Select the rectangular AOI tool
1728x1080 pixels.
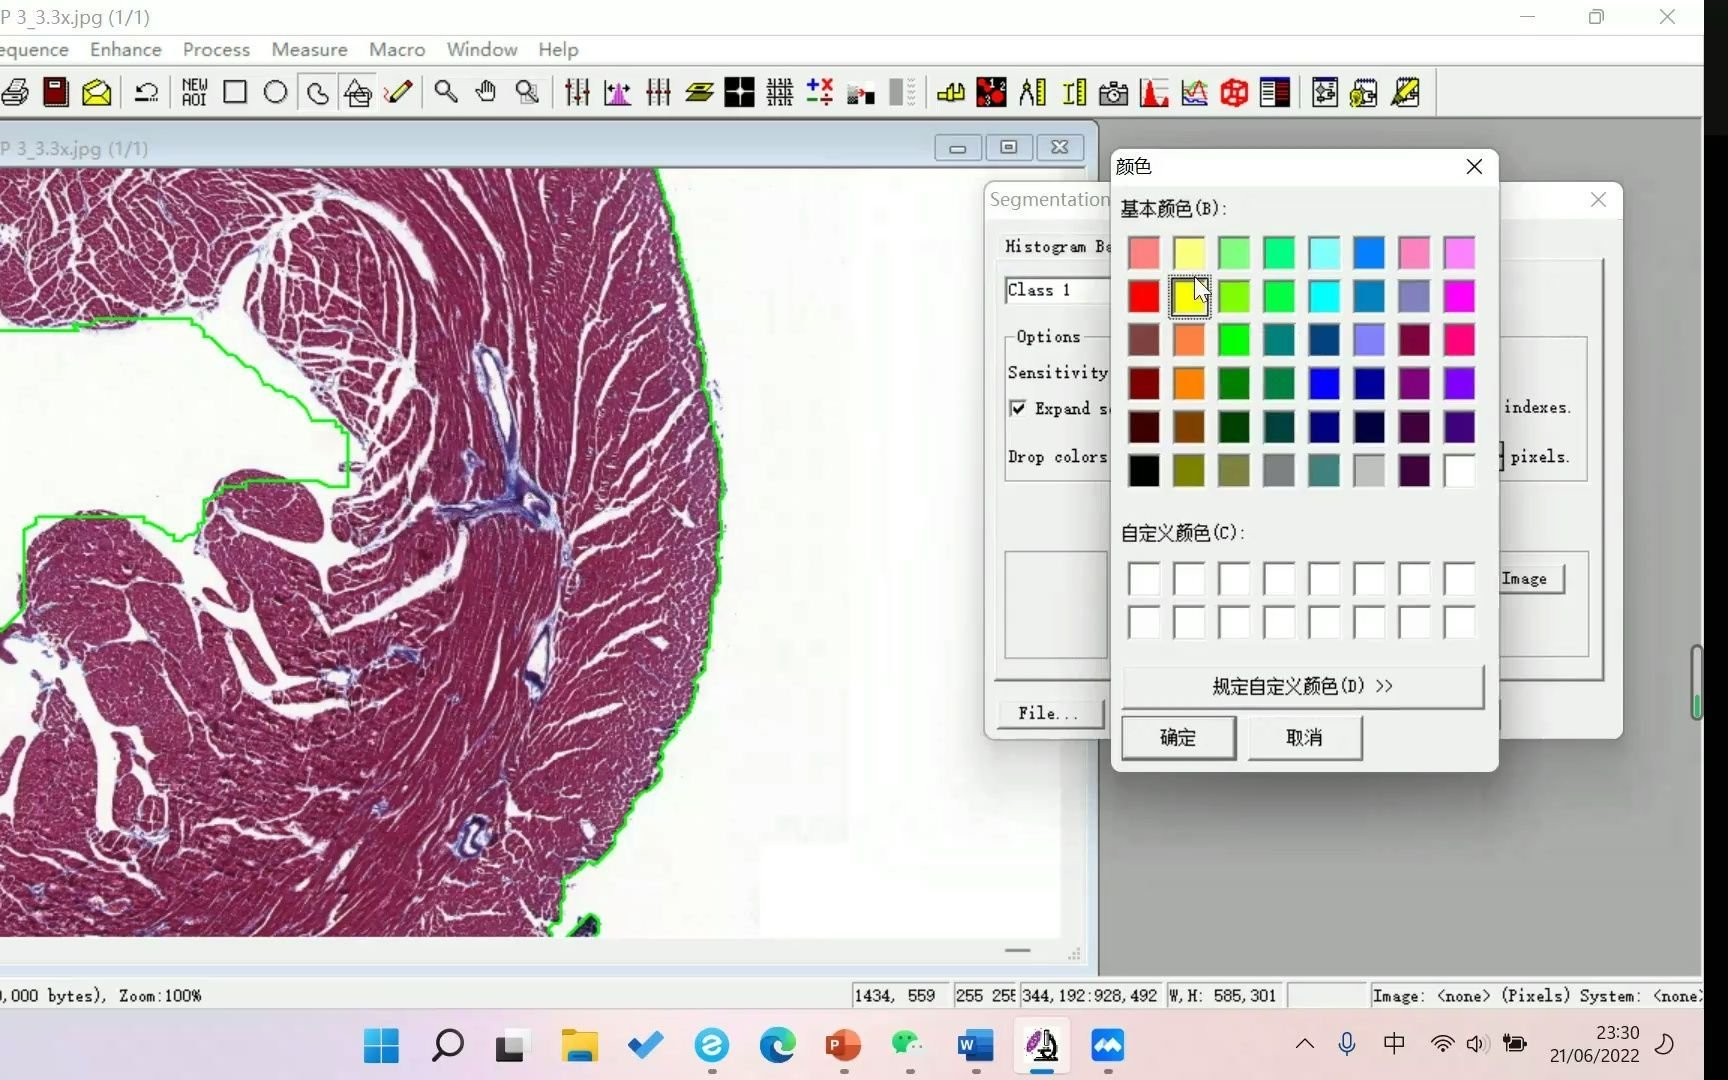[235, 92]
